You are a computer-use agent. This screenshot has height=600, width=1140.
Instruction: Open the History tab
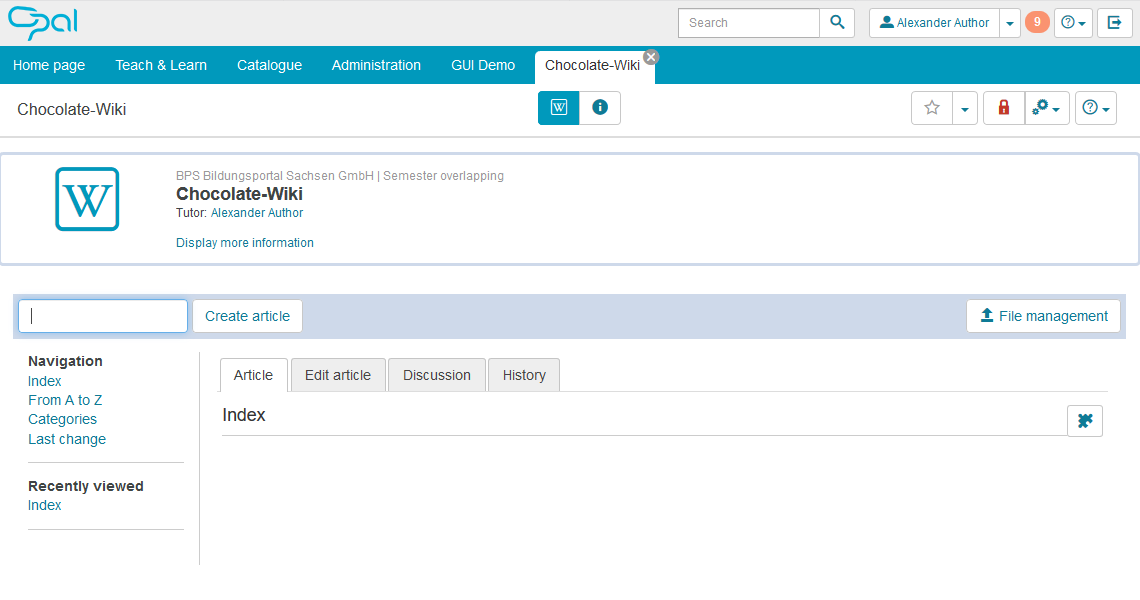point(524,375)
